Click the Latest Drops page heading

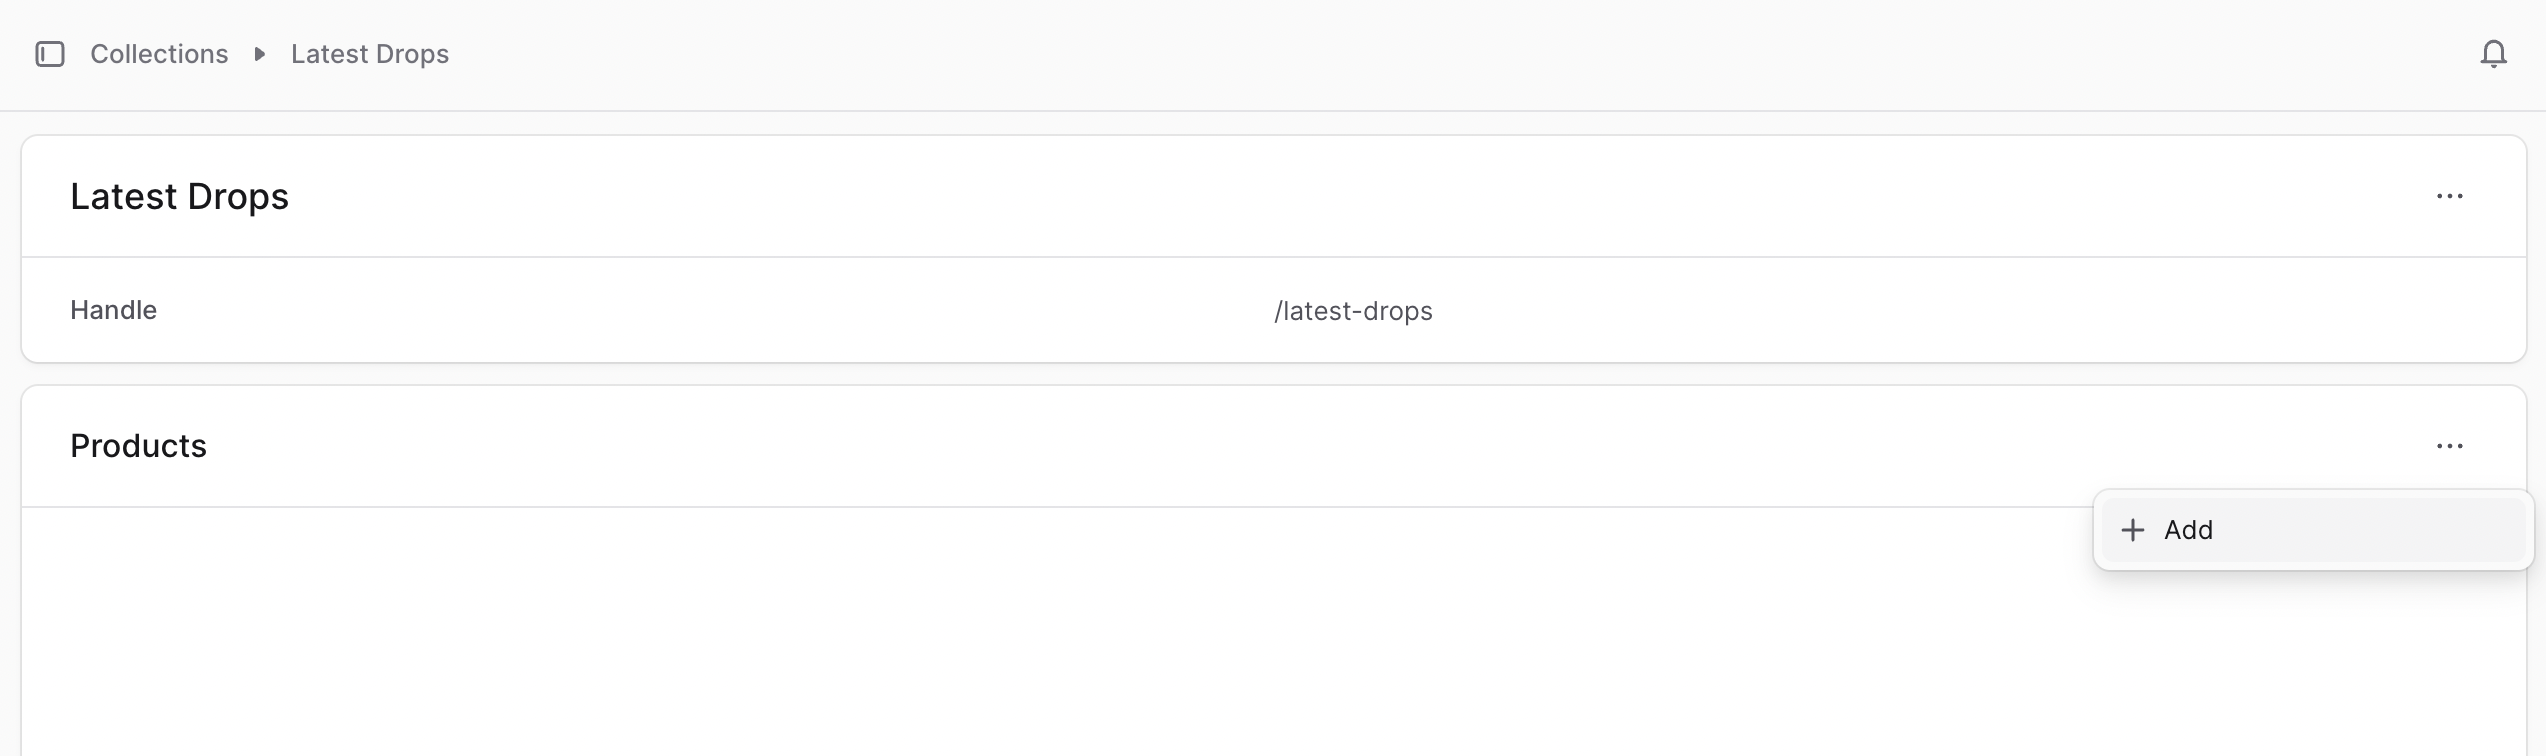coord(179,196)
